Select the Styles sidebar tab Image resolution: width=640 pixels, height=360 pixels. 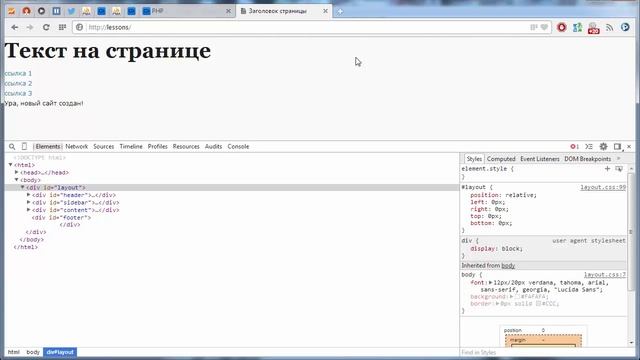coord(474,159)
